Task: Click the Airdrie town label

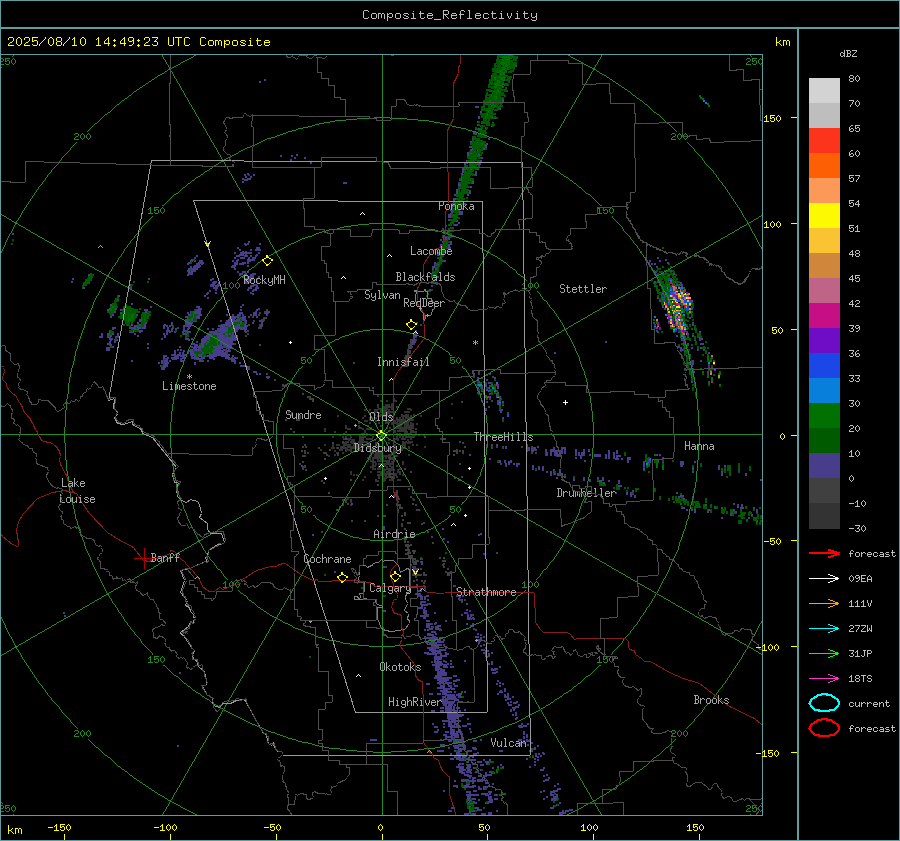Action: click(x=394, y=534)
